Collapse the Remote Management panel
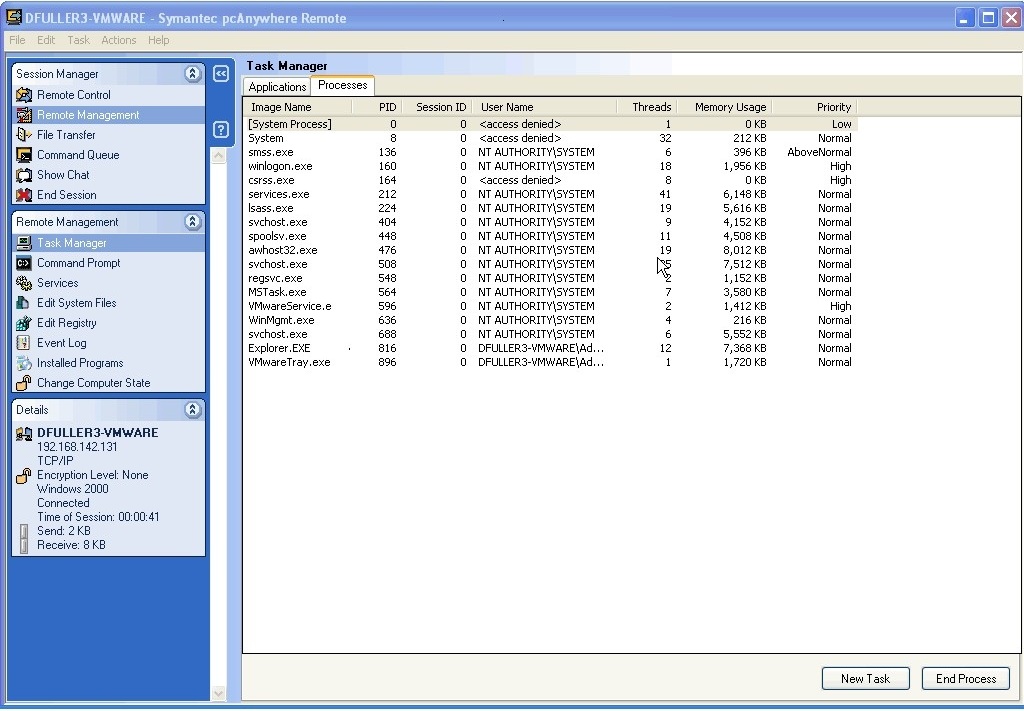This screenshot has width=1024, height=711. pyautogui.click(x=192, y=221)
